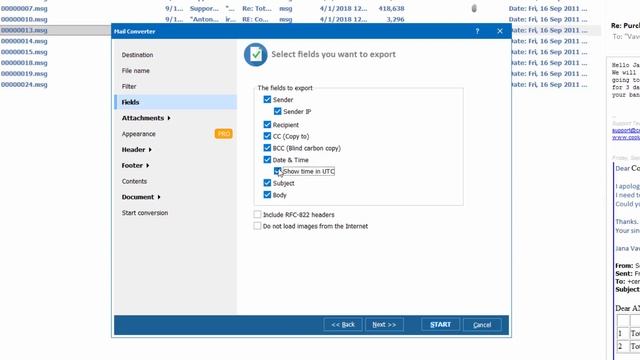Toggle the Sender IP checkbox
The width and height of the screenshot is (640, 360).
[x=278, y=111]
